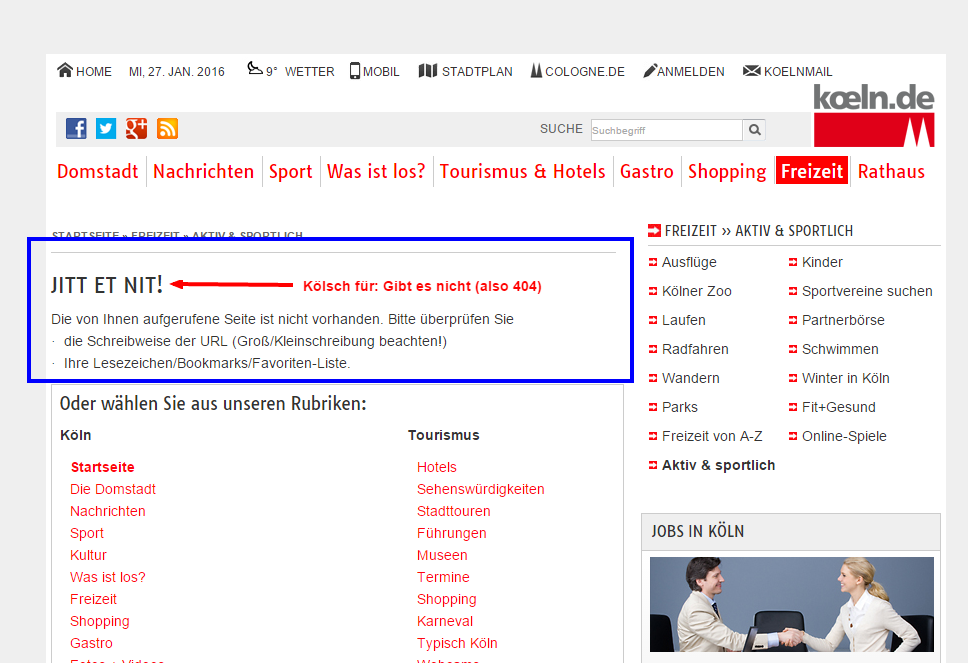Open the STADTPLAN map icon
Viewport: 968px width, 663px height.
429,70
